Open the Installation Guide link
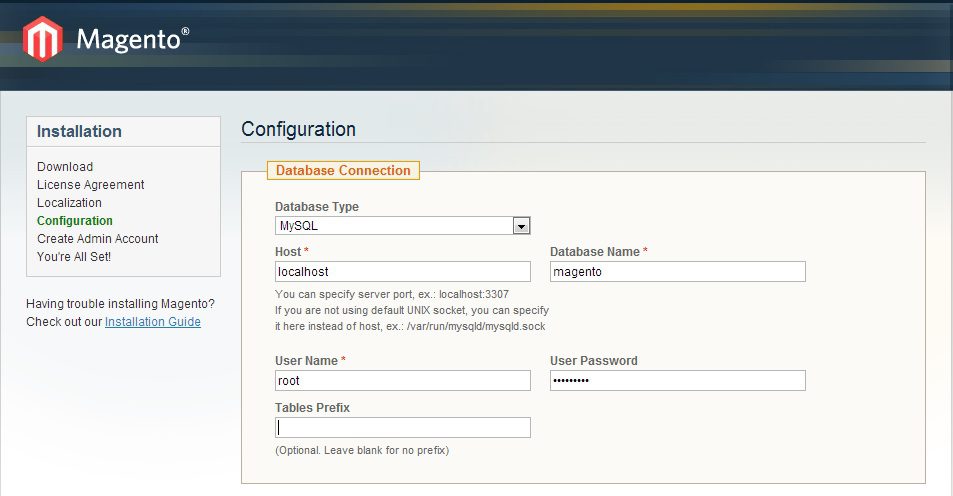The width and height of the screenshot is (953, 496). point(153,322)
